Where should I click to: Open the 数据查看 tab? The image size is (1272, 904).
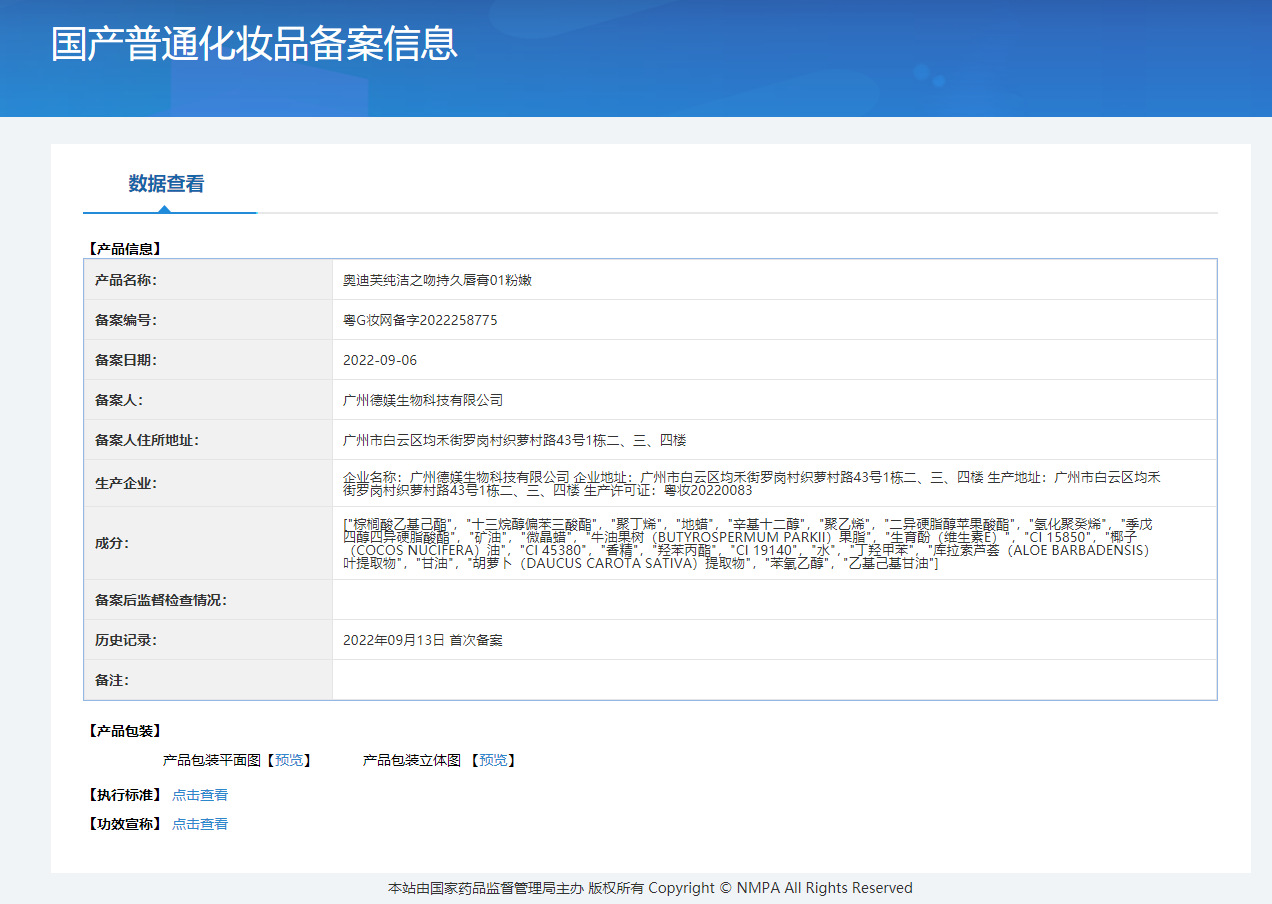[x=166, y=184]
